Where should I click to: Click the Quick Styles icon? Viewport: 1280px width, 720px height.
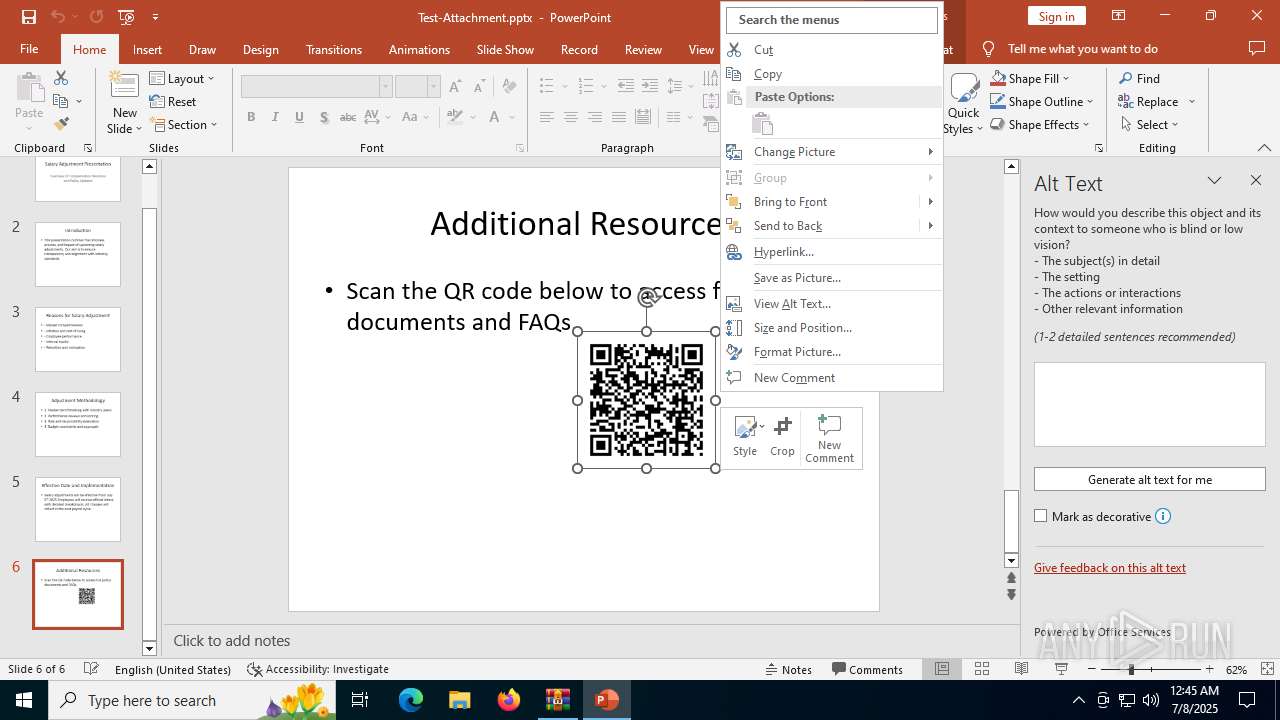click(963, 104)
